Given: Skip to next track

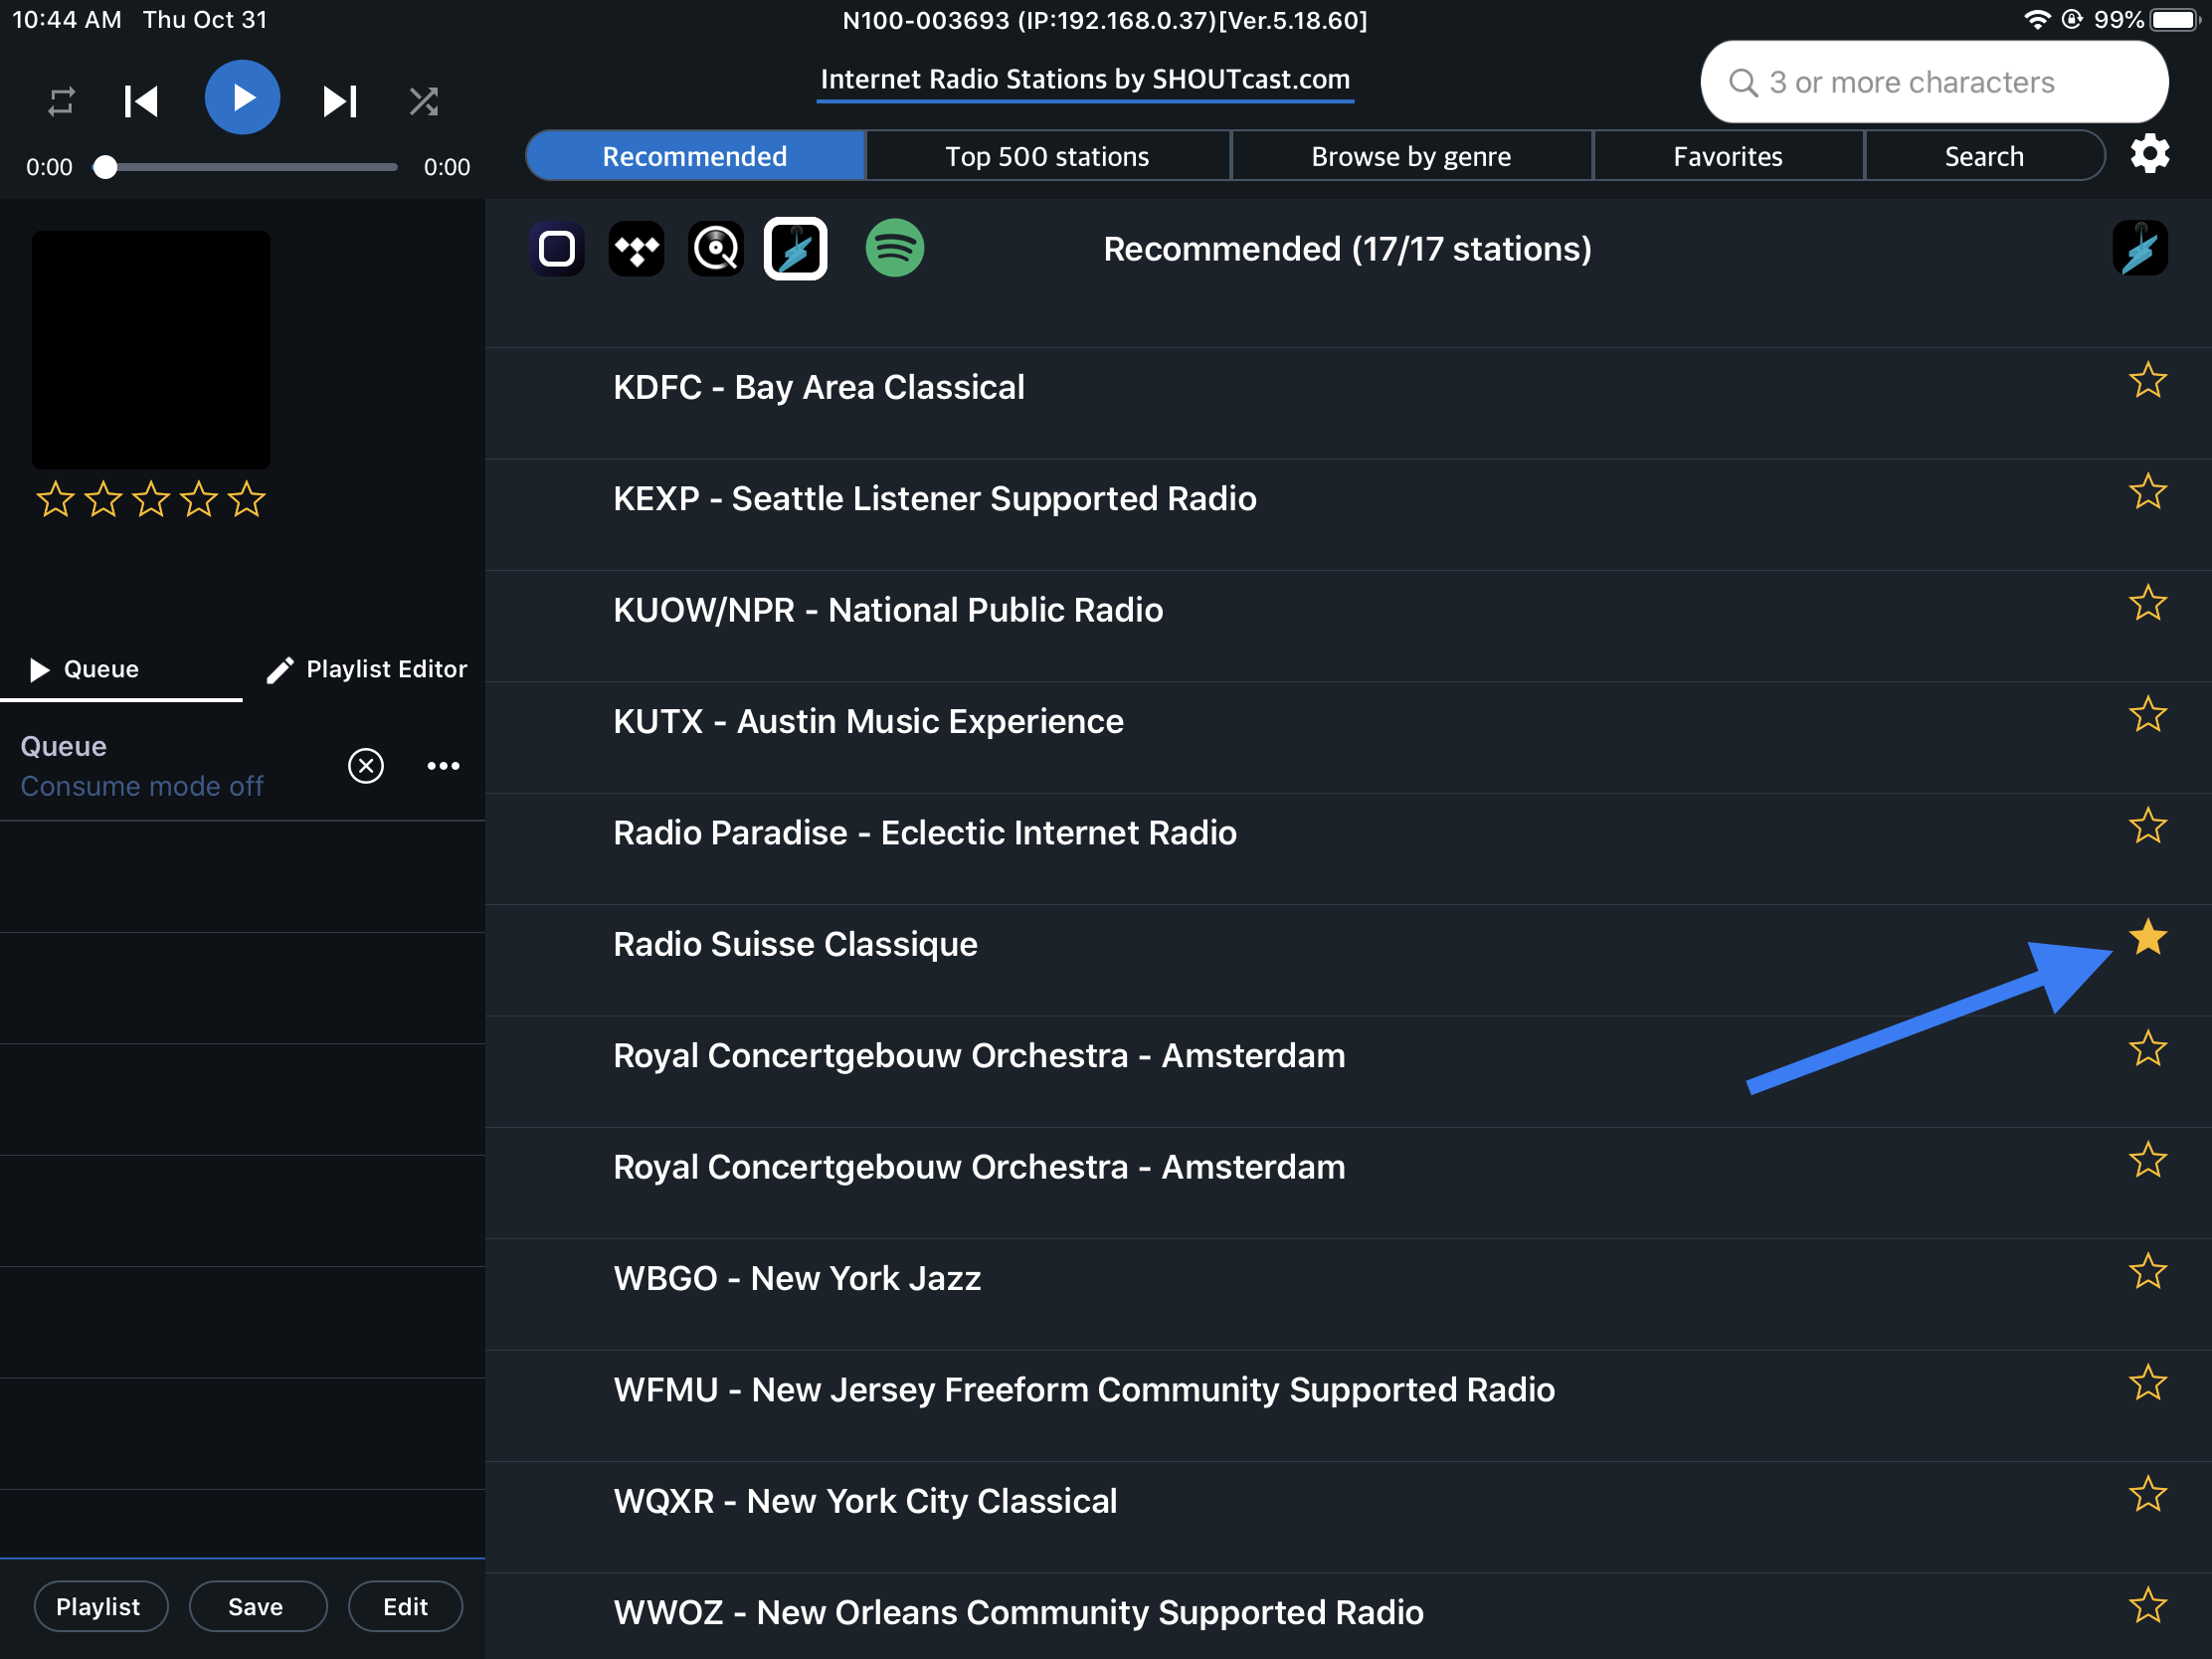Looking at the screenshot, I should pyautogui.click(x=340, y=101).
